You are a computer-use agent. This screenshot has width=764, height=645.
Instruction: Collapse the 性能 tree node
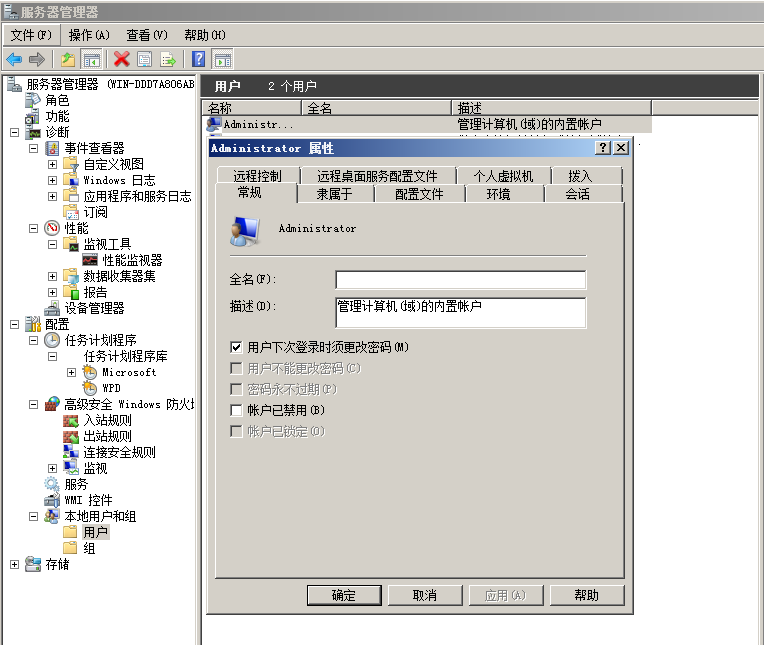click(34, 228)
